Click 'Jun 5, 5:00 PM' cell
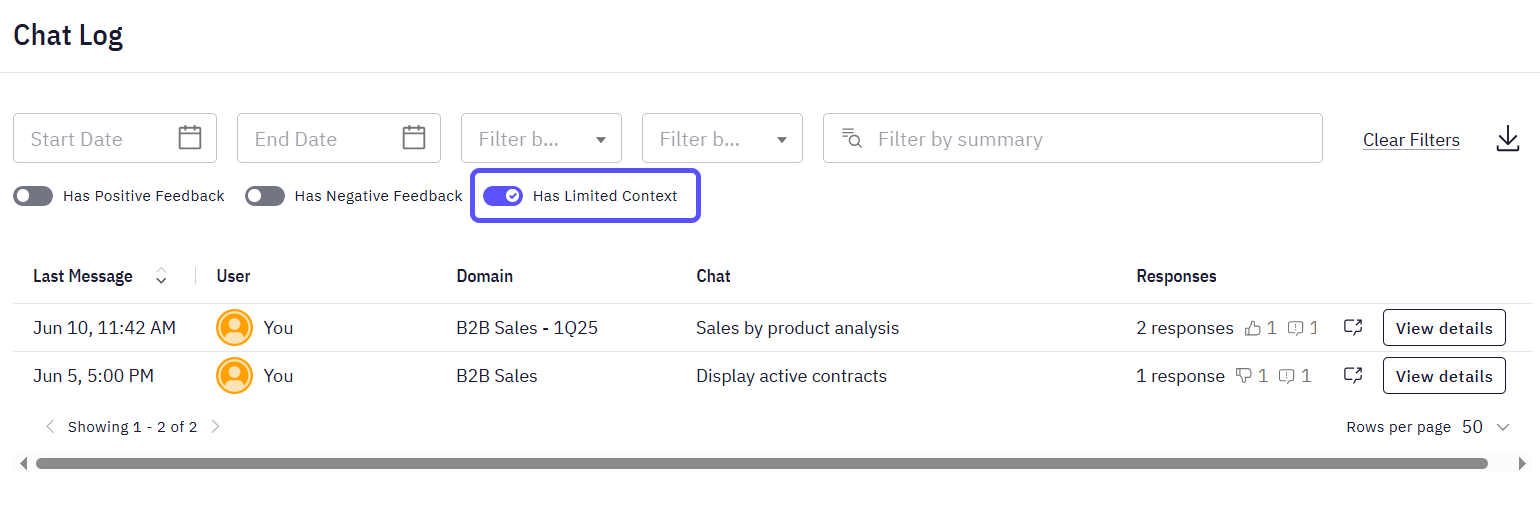The height and width of the screenshot is (532, 1540). [x=94, y=376]
